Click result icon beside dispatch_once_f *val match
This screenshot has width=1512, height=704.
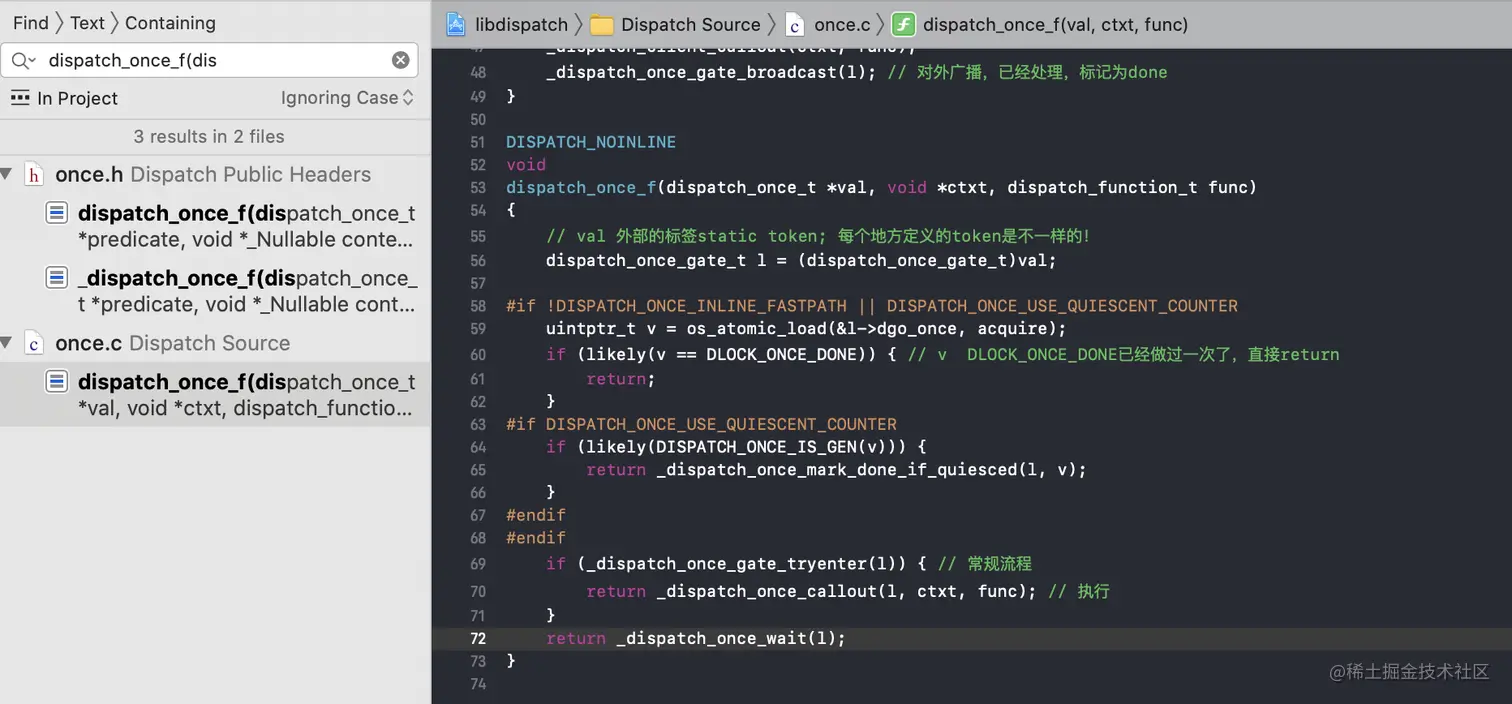pos(57,381)
